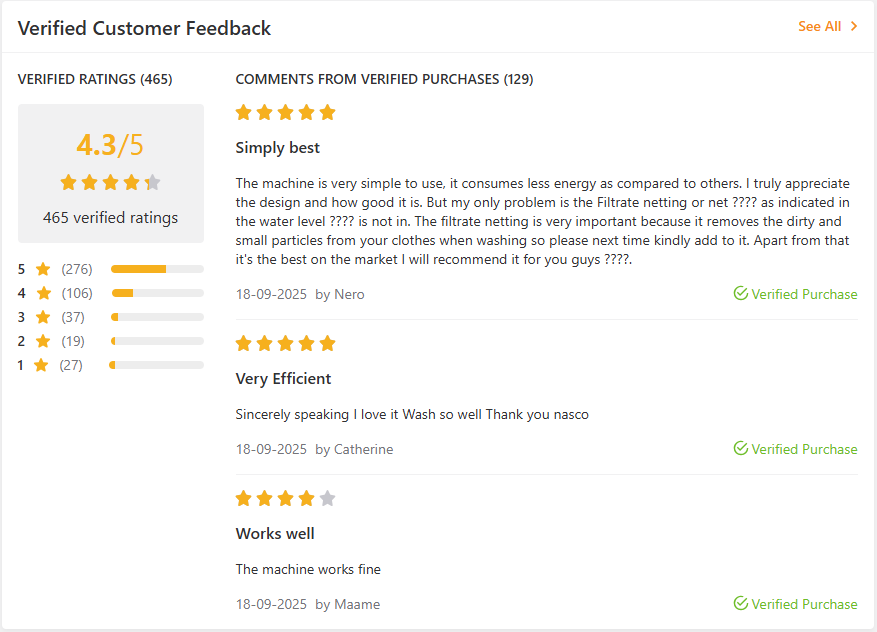Image resolution: width=877 pixels, height=632 pixels.
Task: Click the star icon in 5-star row
Action: tap(43, 269)
